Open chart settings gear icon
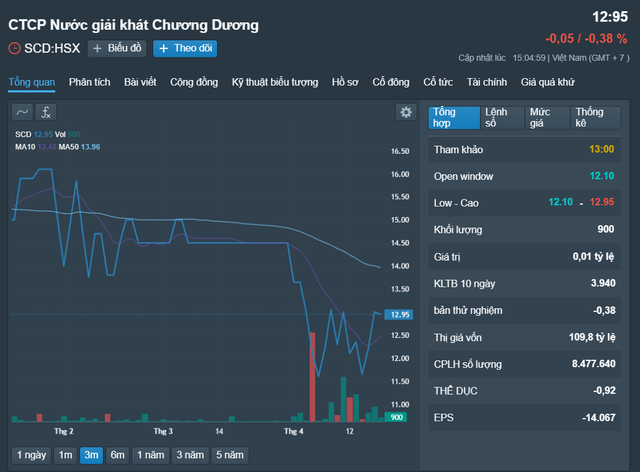640x472 pixels. [405, 113]
